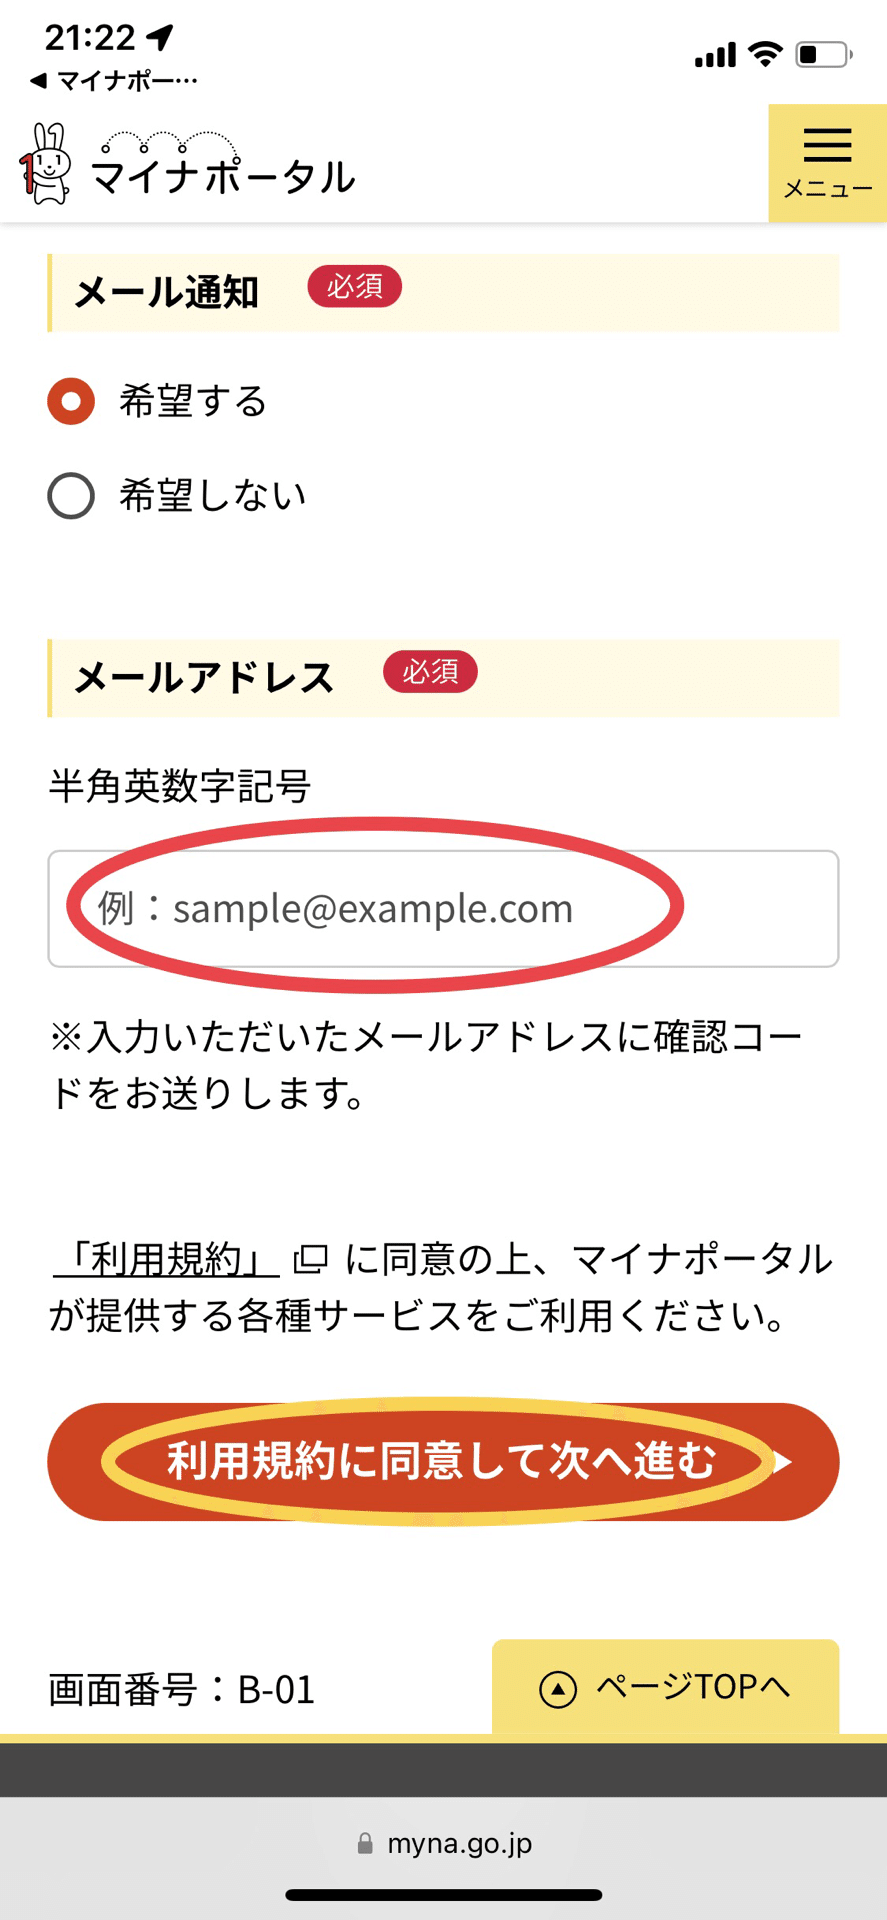This screenshot has width=887, height=1920.
Task: Tap the メールアドレス section header
Action: (x=443, y=678)
